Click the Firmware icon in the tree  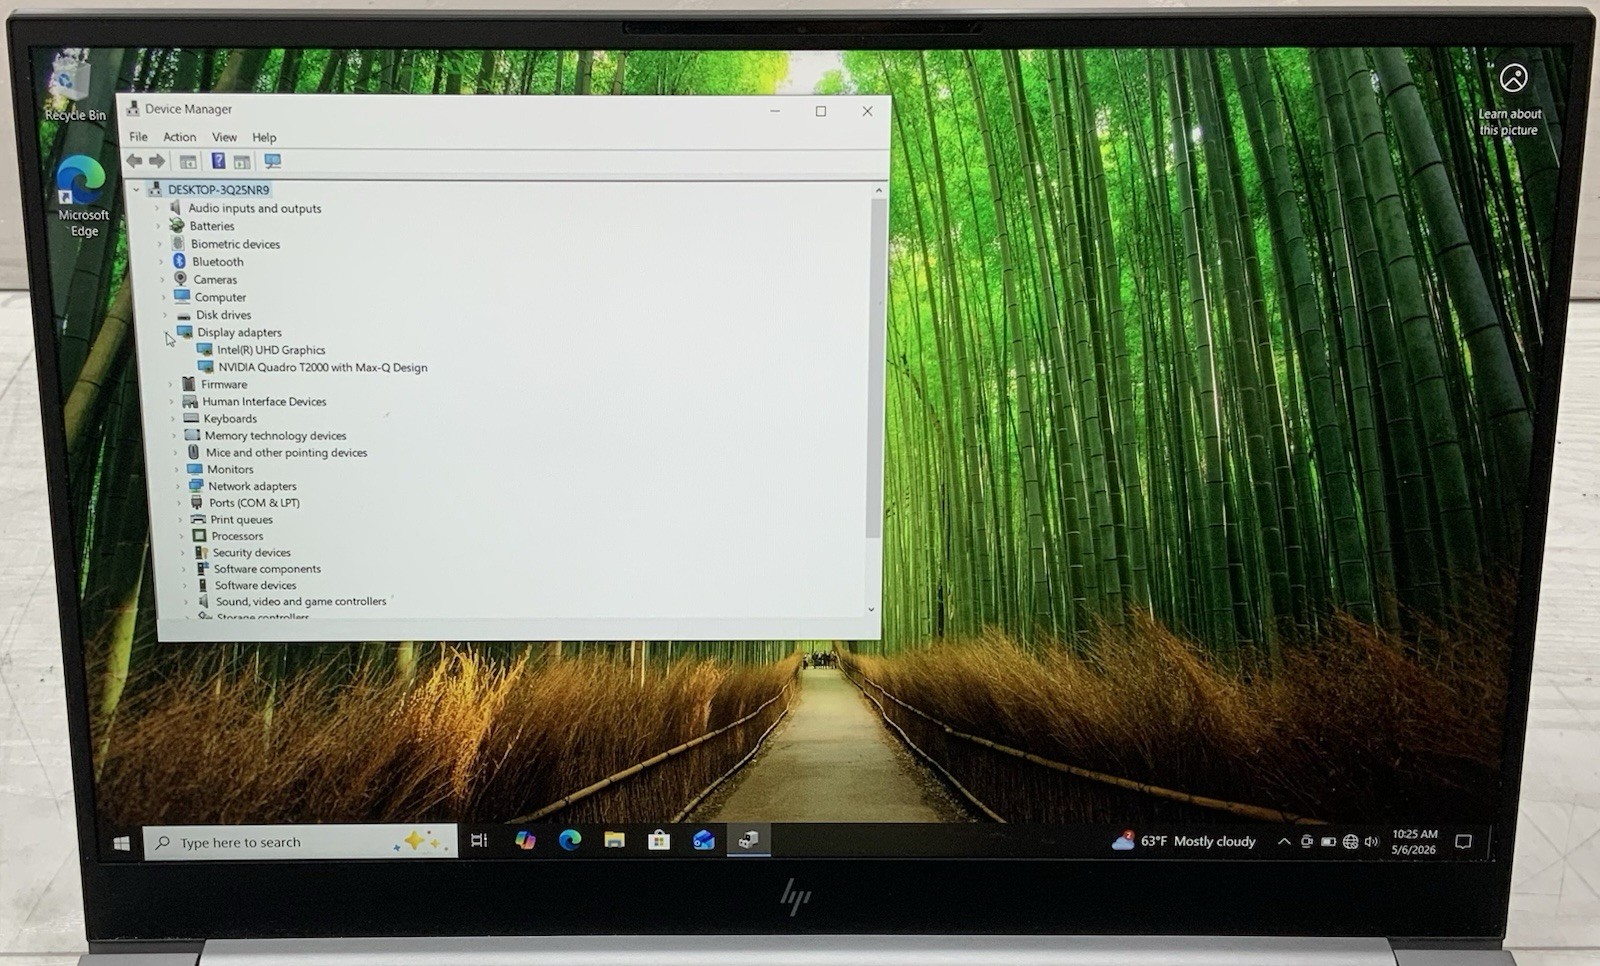pos(189,384)
